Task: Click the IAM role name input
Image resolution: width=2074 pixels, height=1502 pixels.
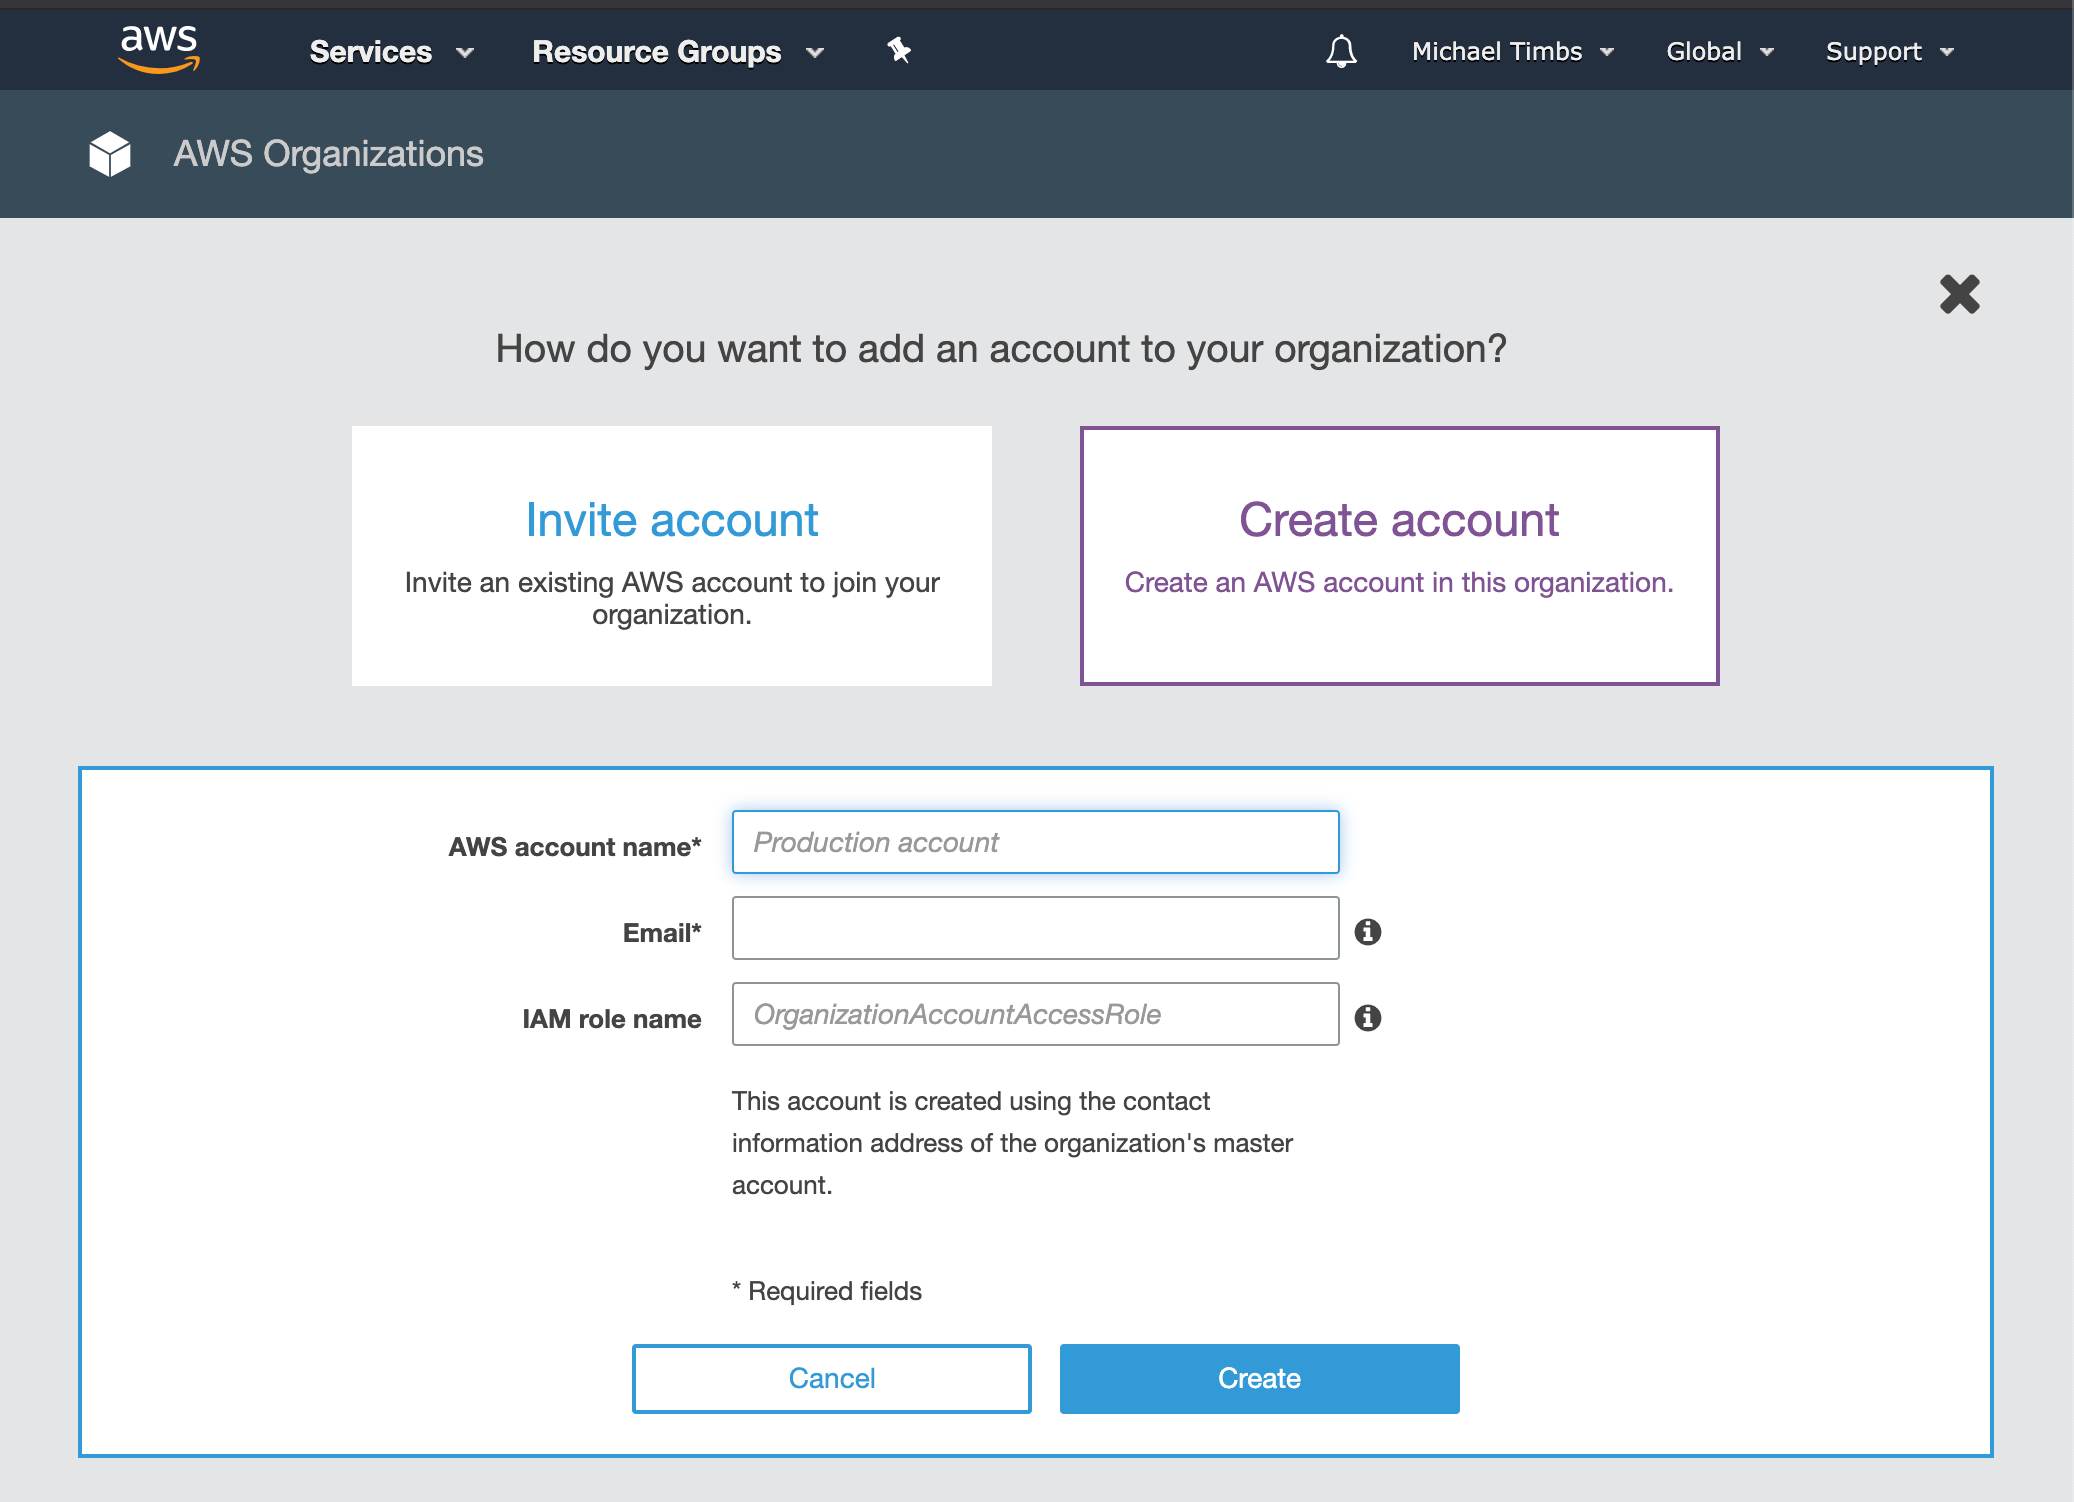Action: 1035,1014
